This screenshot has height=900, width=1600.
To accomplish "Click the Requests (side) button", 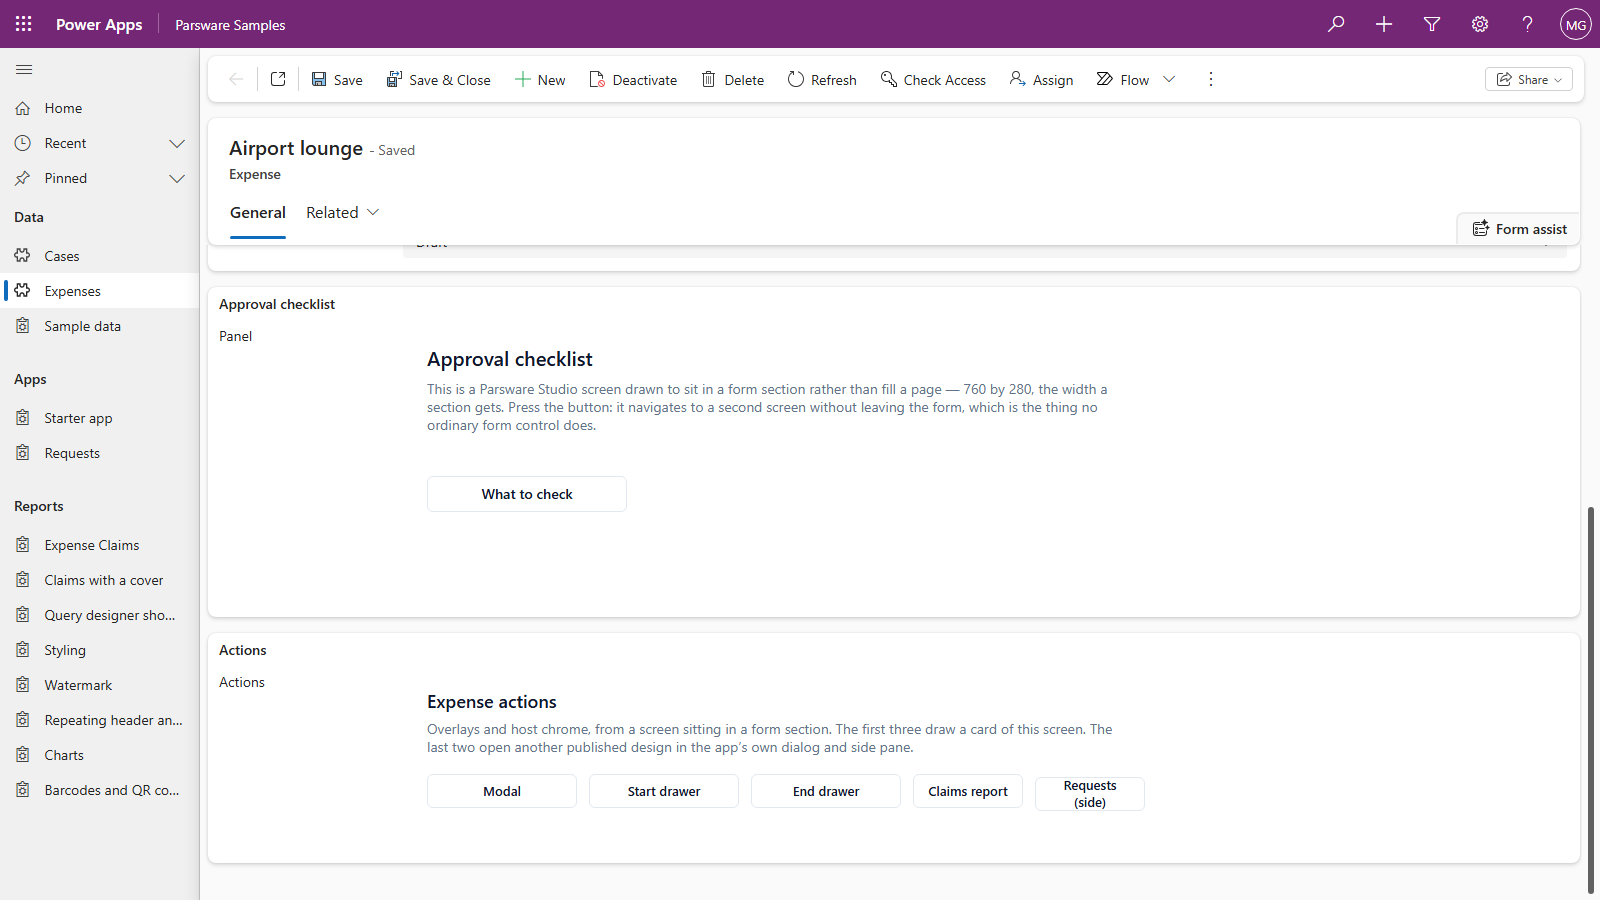I will click(x=1090, y=794).
